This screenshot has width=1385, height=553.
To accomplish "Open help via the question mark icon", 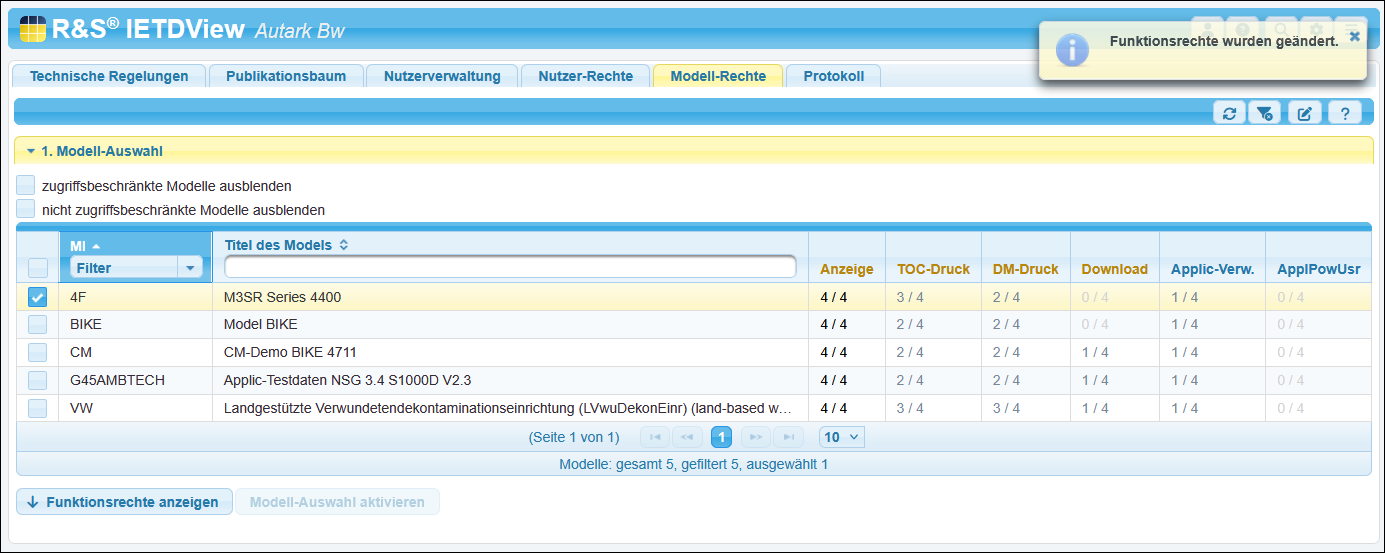I will pos(1345,113).
